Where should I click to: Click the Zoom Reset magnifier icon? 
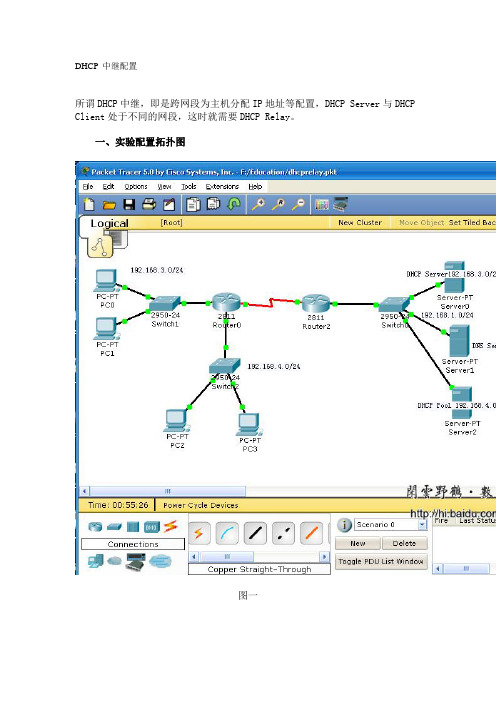pos(278,205)
